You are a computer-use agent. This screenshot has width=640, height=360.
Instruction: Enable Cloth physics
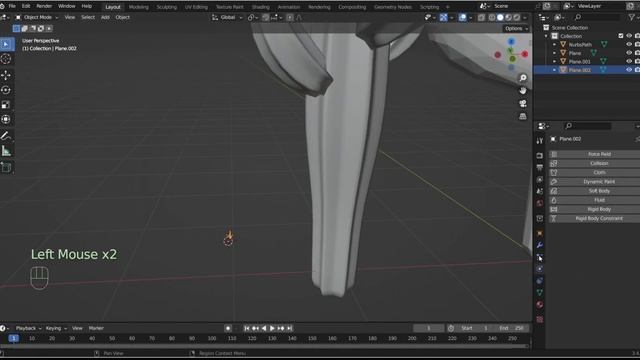click(x=595, y=172)
